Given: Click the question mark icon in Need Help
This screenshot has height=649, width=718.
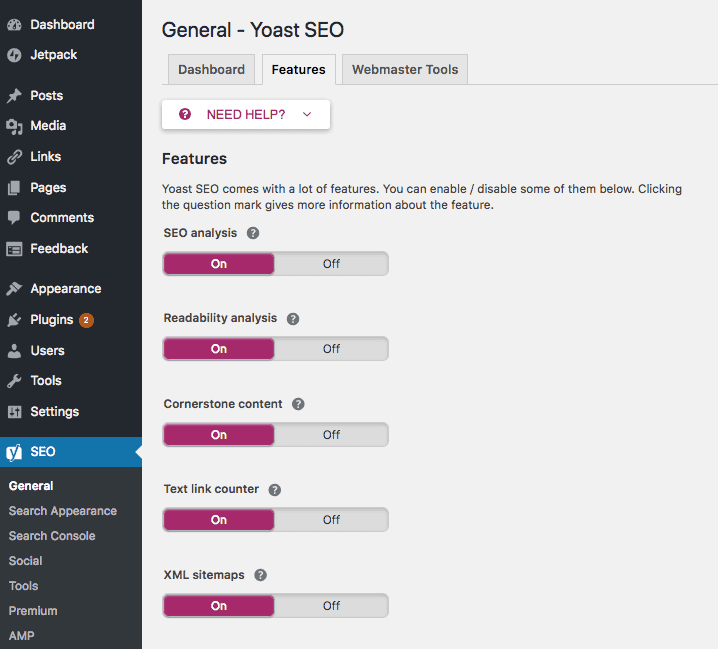Looking at the screenshot, I should (x=185, y=114).
